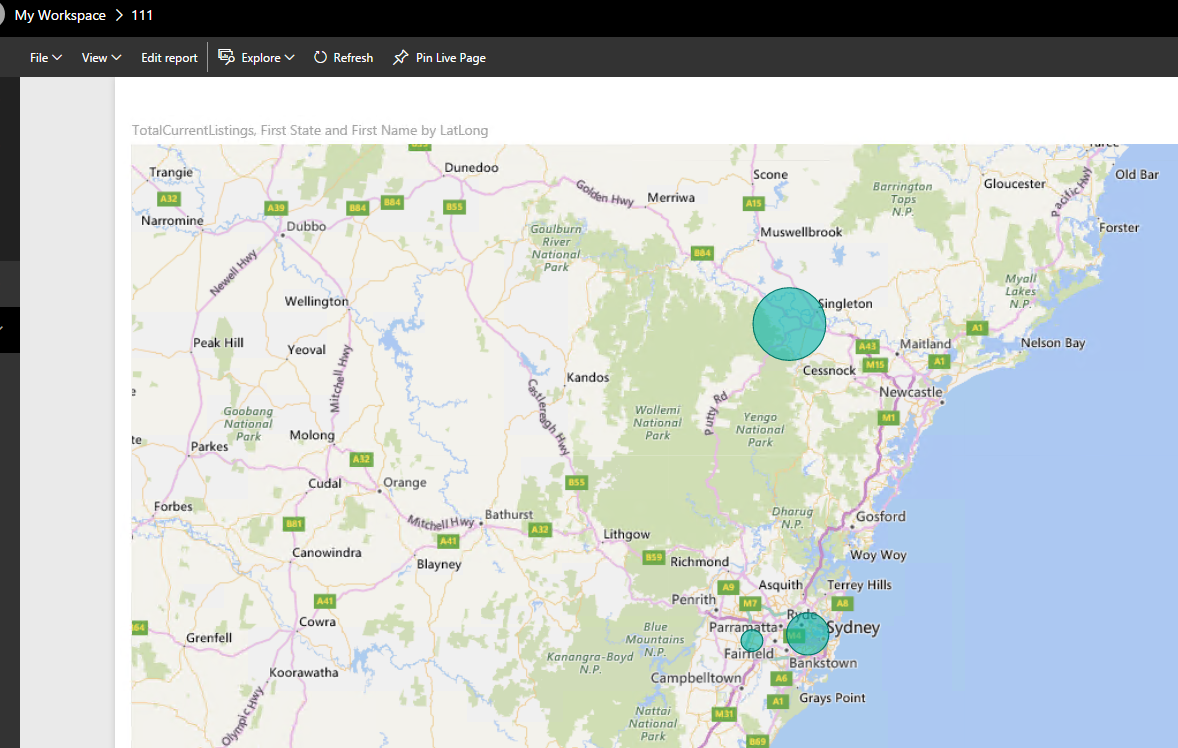Select the bubble over Sydney
The height and width of the screenshot is (748, 1178).
point(807,634)
